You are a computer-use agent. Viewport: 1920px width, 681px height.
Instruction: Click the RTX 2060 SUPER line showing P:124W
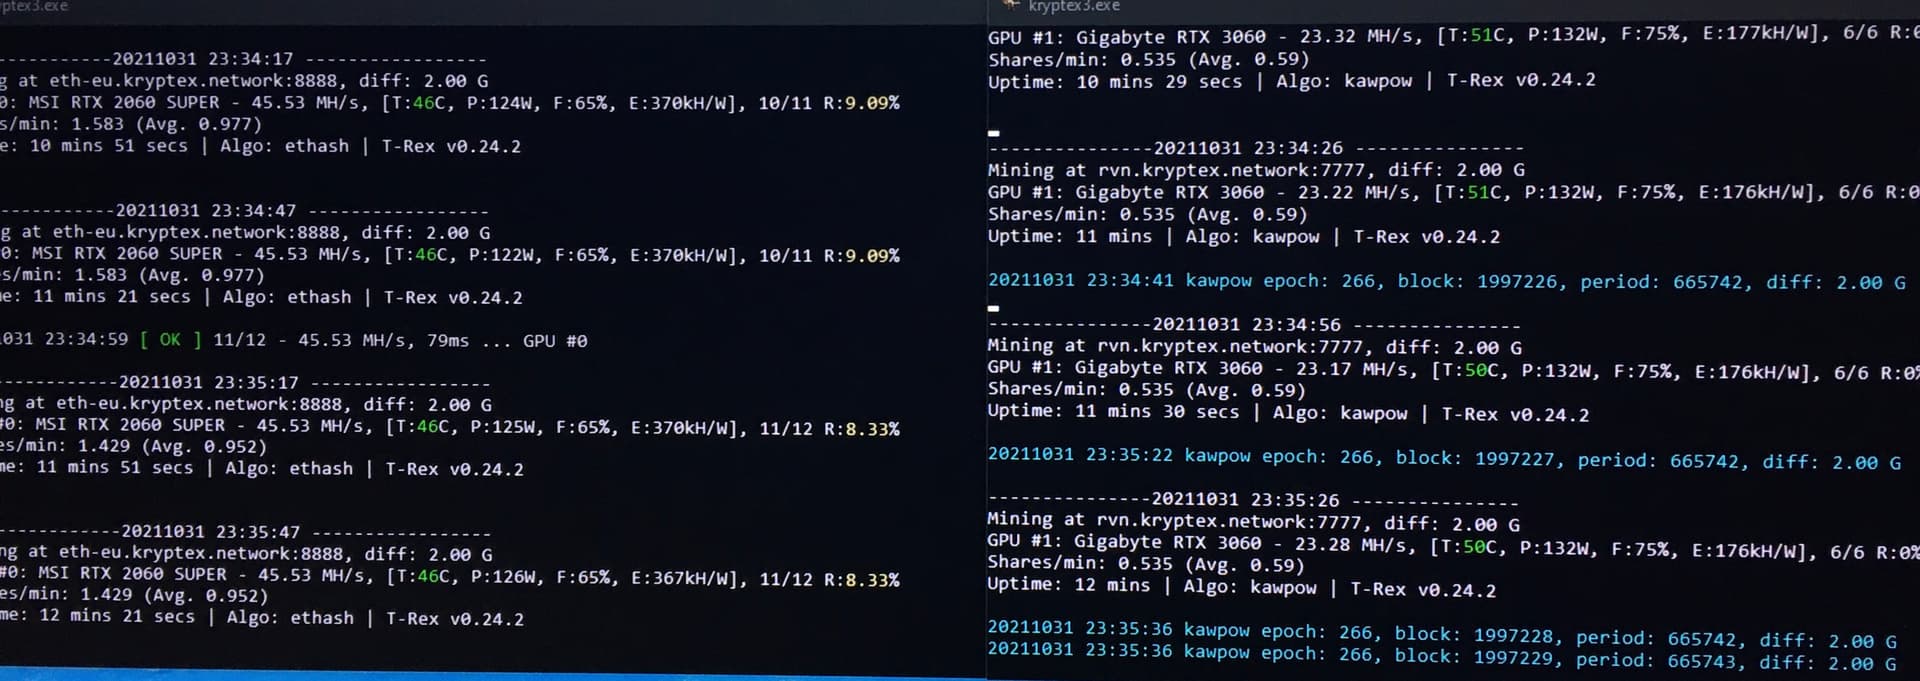450,102
